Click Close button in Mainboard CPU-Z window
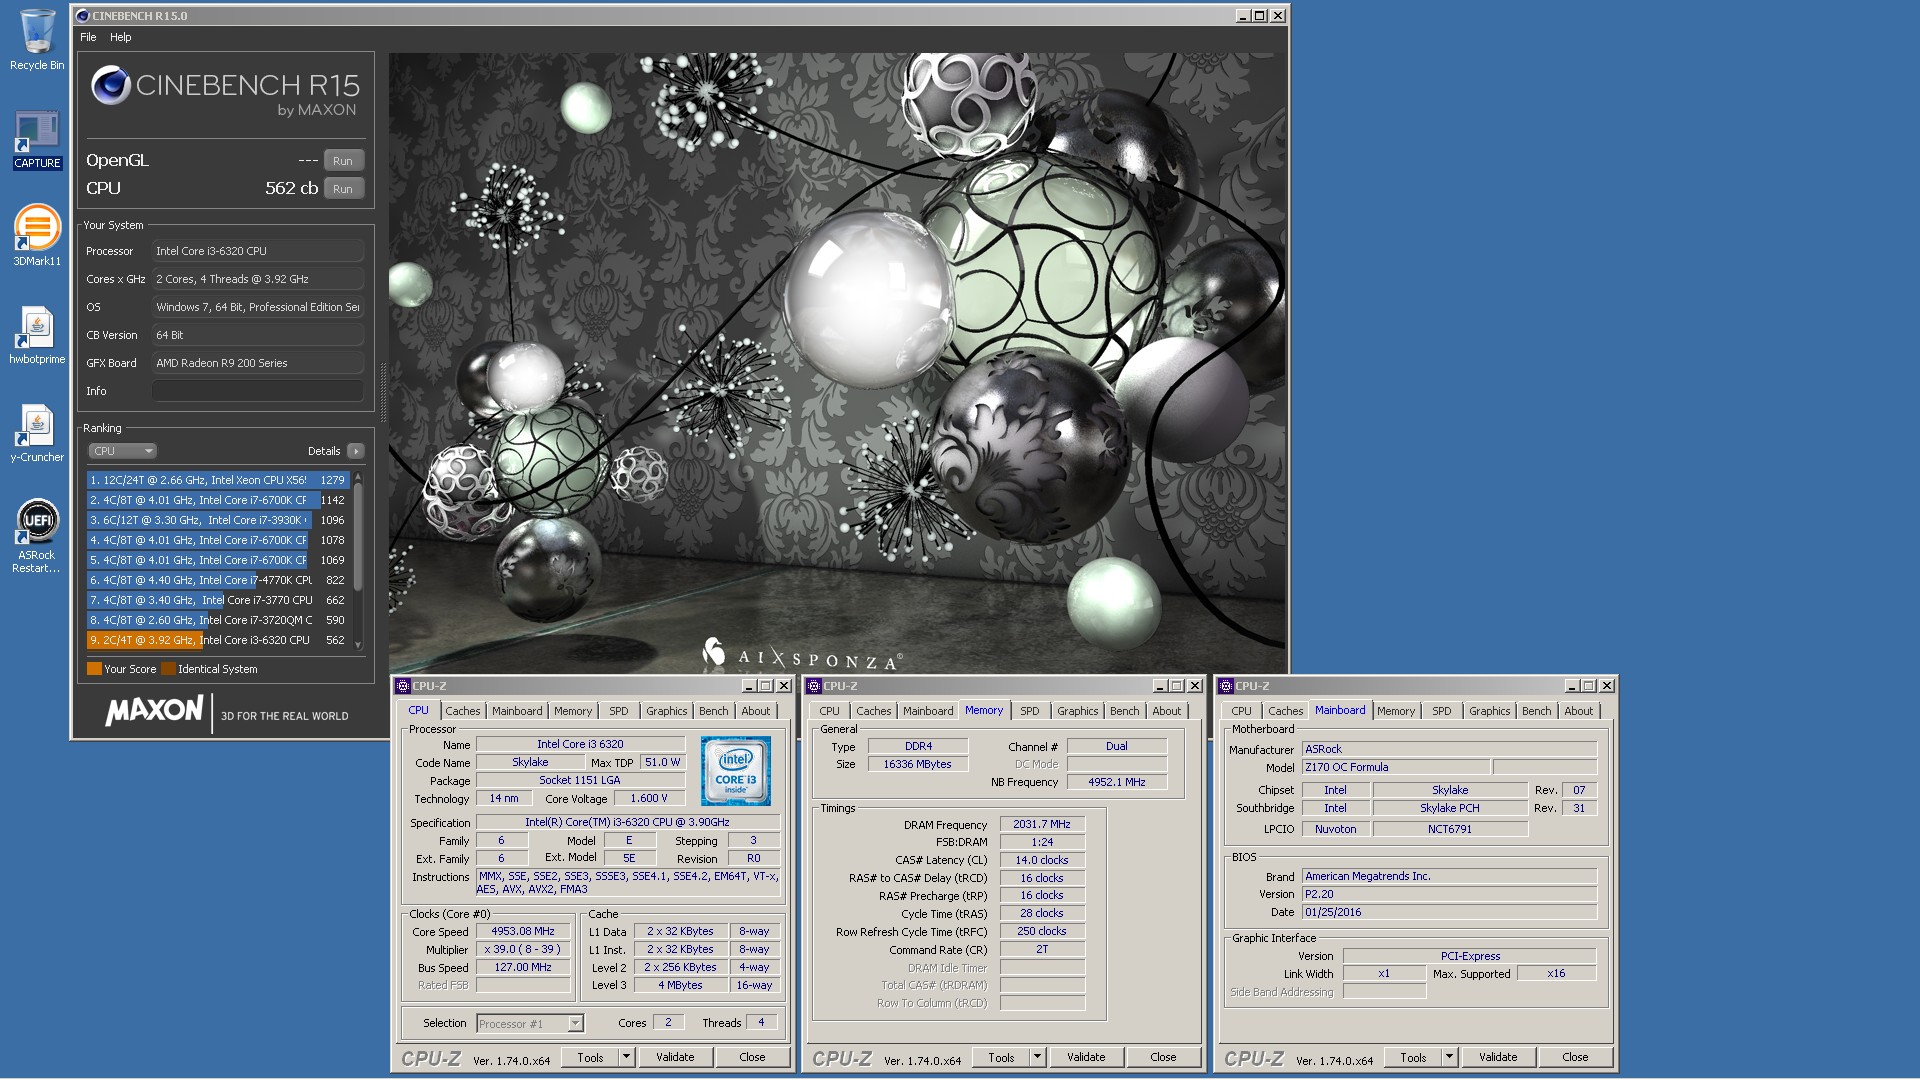This screenshot has height=1080, width=1920. (1575, 1057)
